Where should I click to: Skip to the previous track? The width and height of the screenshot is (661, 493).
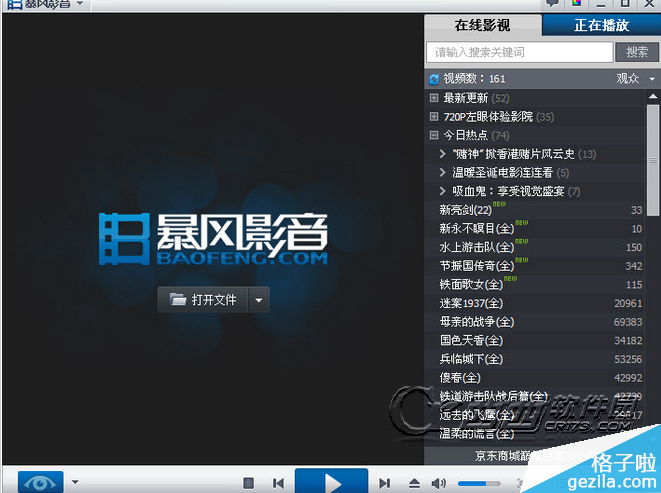click(278, 483)
